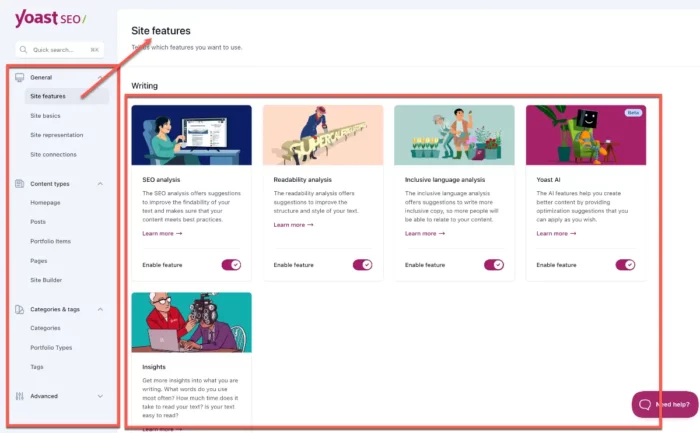700x433 pixels.
Task: Focus the Quick search field
Action: (60, 50)
